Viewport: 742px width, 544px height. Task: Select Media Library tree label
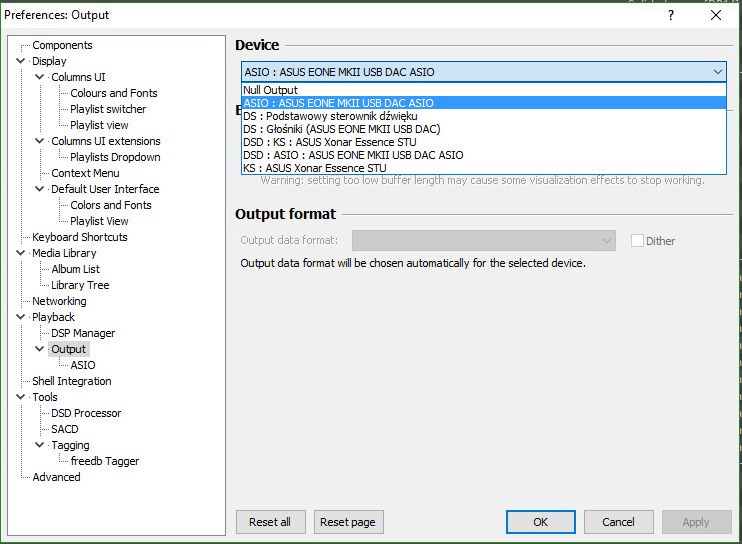pos(64,253)
